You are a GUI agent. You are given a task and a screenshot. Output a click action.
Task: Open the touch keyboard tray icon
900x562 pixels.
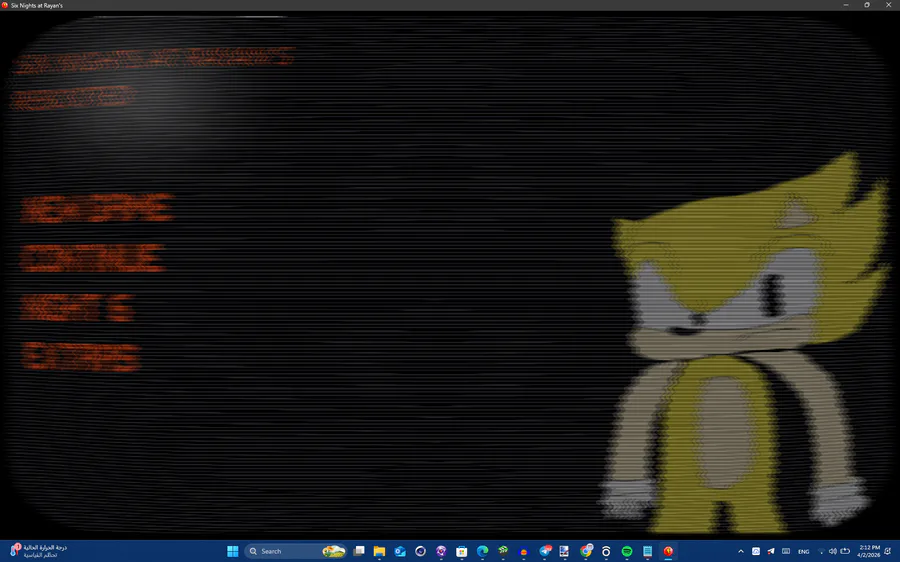(x=786, y=551)
